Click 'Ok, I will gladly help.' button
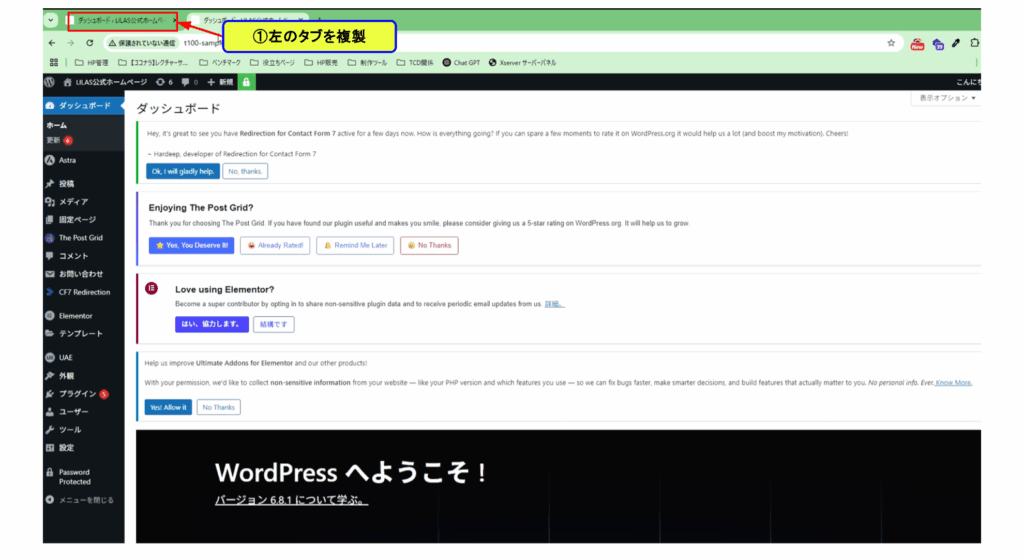Viewport: 1024px width, 559px height. point(183,171)
